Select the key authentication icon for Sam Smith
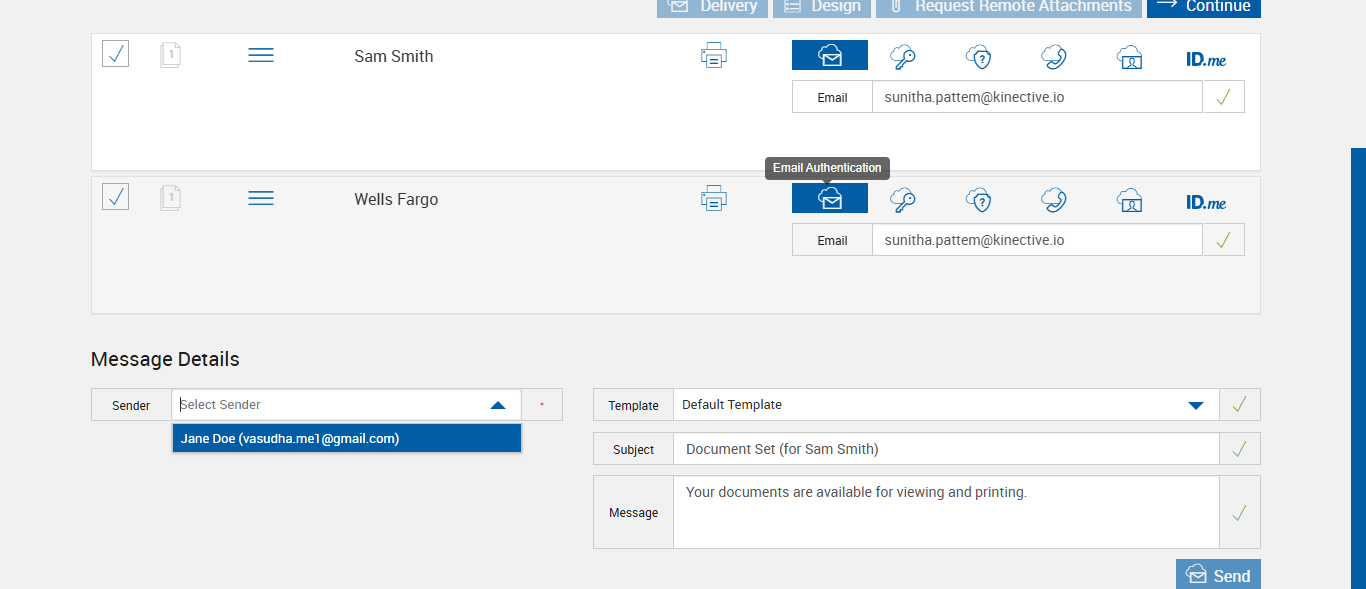Image resolution: width=1366 pixels, height=589 pixels. tap(903, 57)
